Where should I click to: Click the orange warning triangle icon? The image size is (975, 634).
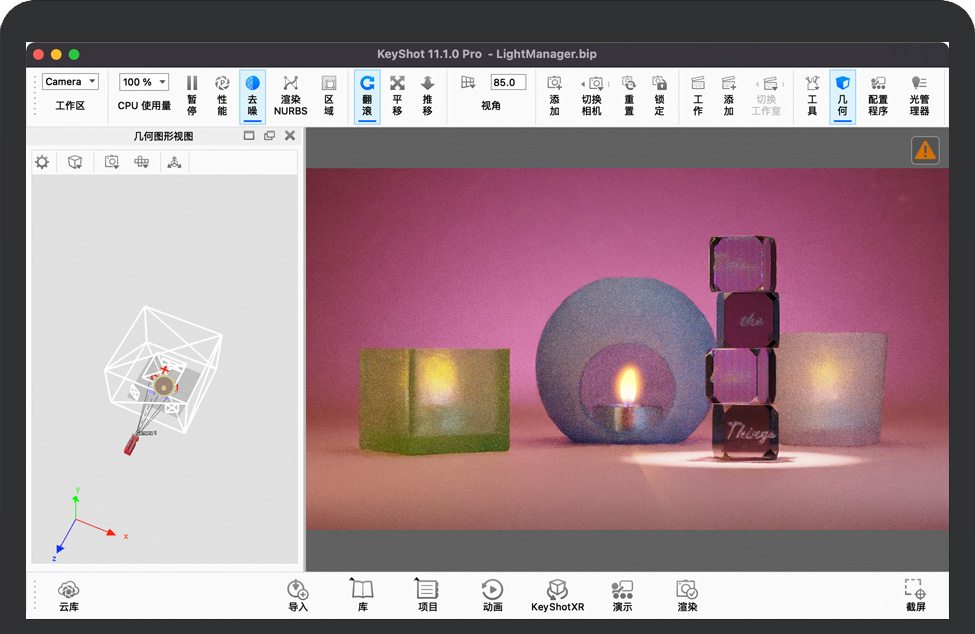(x=925, y=150)
